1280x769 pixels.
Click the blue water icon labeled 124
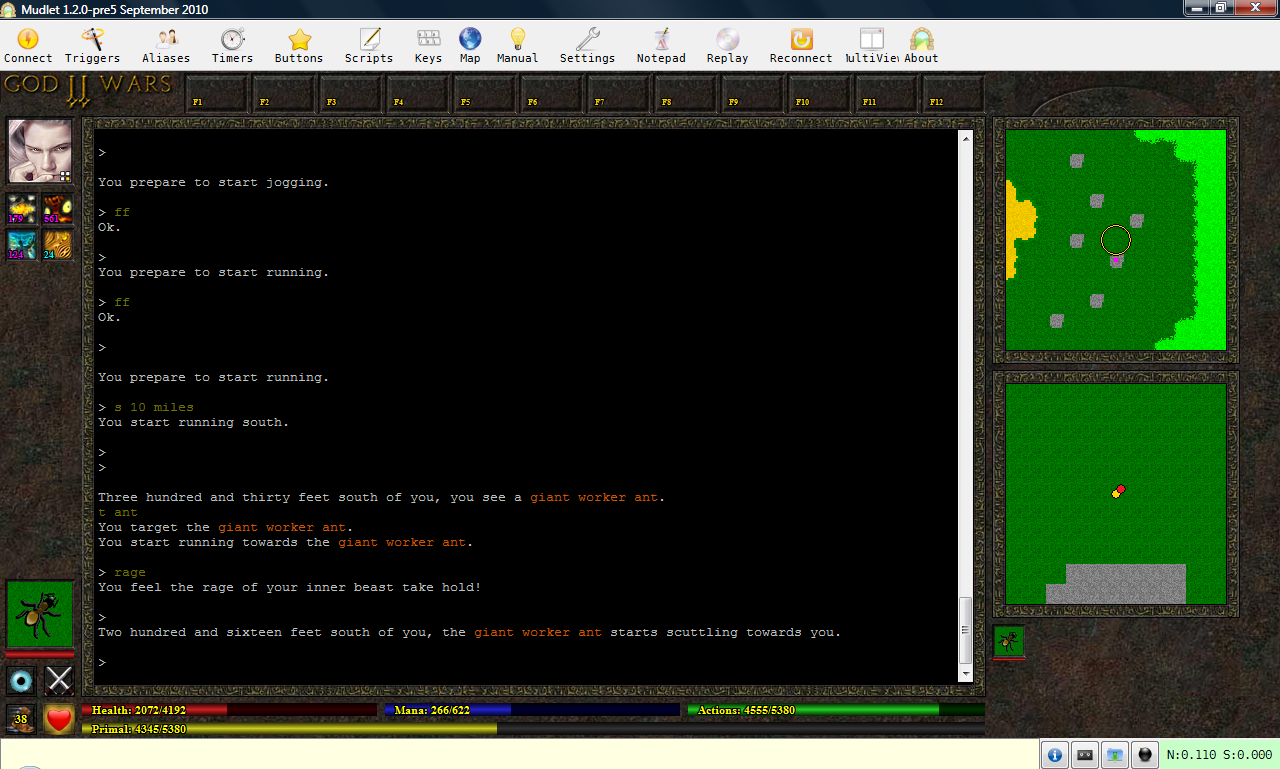(x=22, y=244)
